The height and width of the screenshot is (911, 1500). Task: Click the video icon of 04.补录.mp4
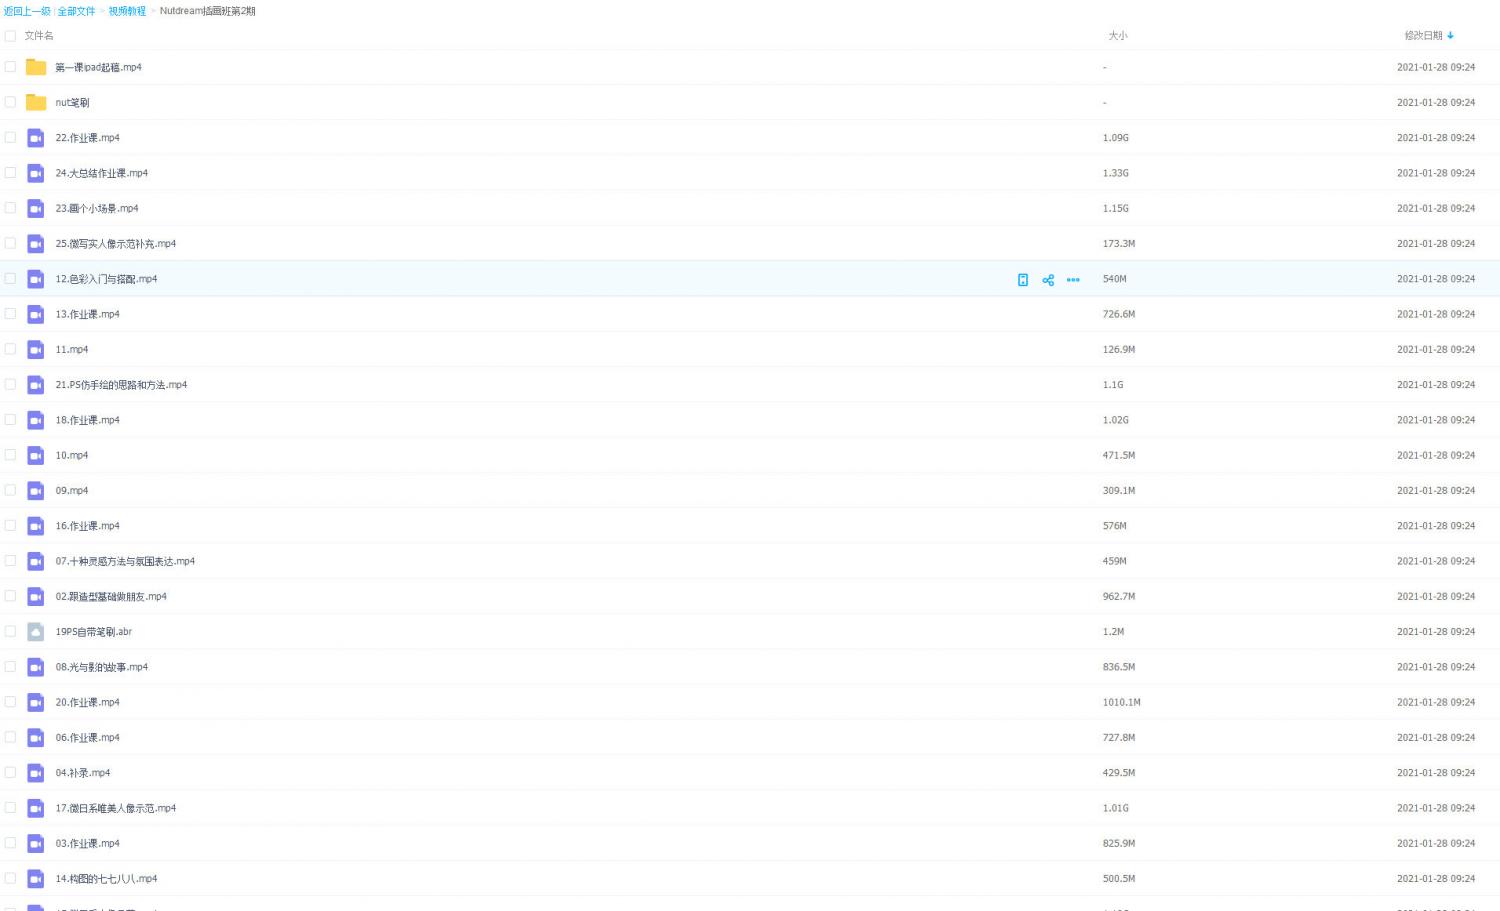click(36, 773)
